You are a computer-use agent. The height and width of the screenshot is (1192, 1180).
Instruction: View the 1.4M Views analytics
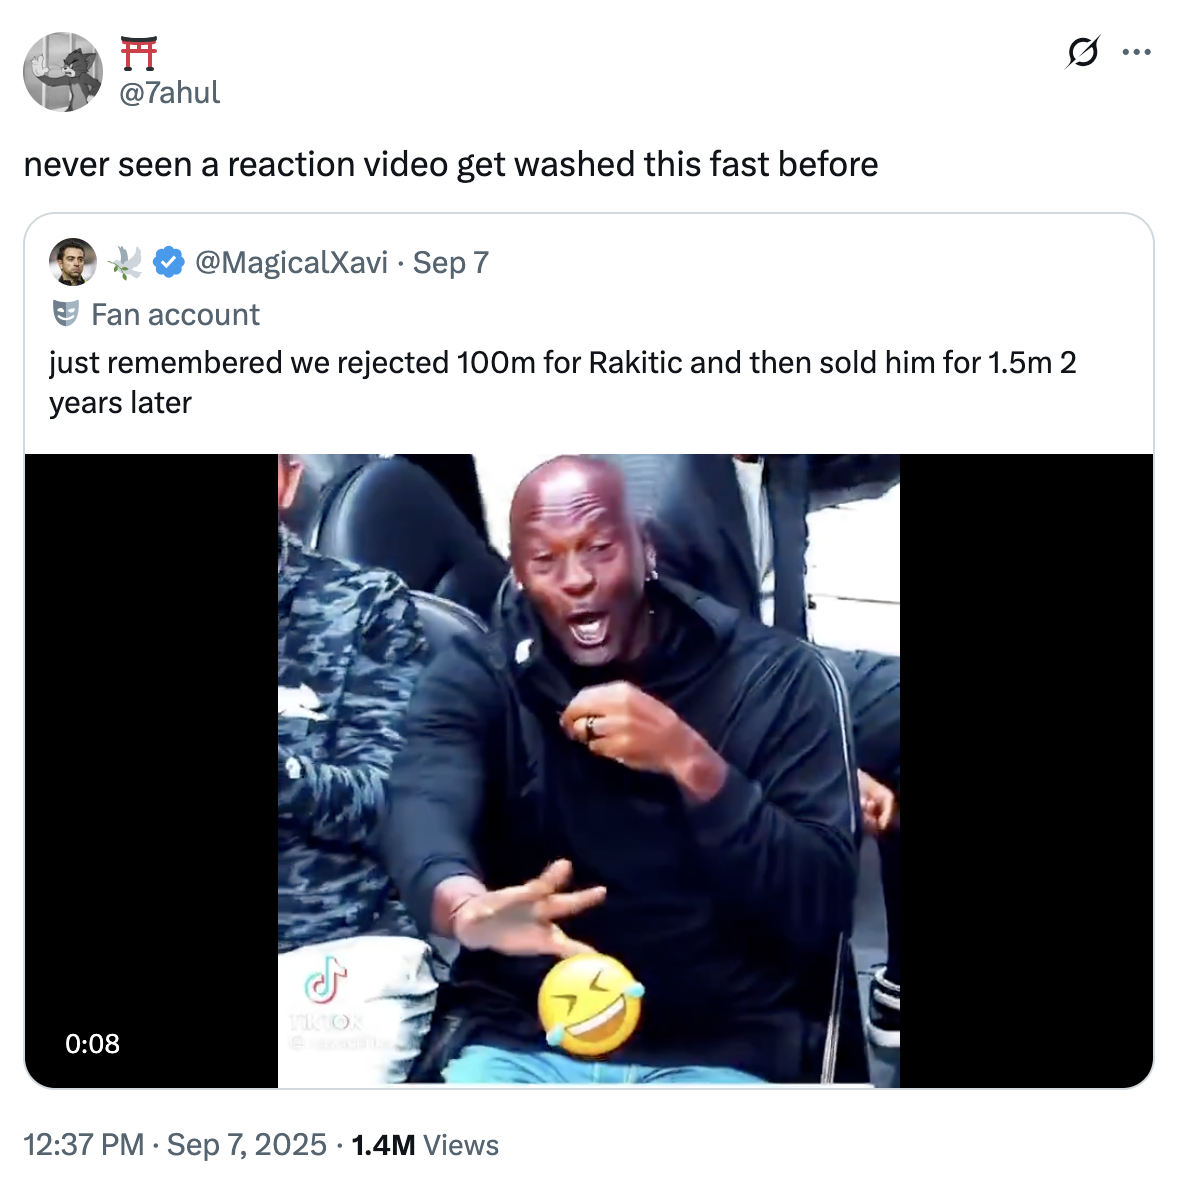pyautogui.click(x=425, y=1145)
